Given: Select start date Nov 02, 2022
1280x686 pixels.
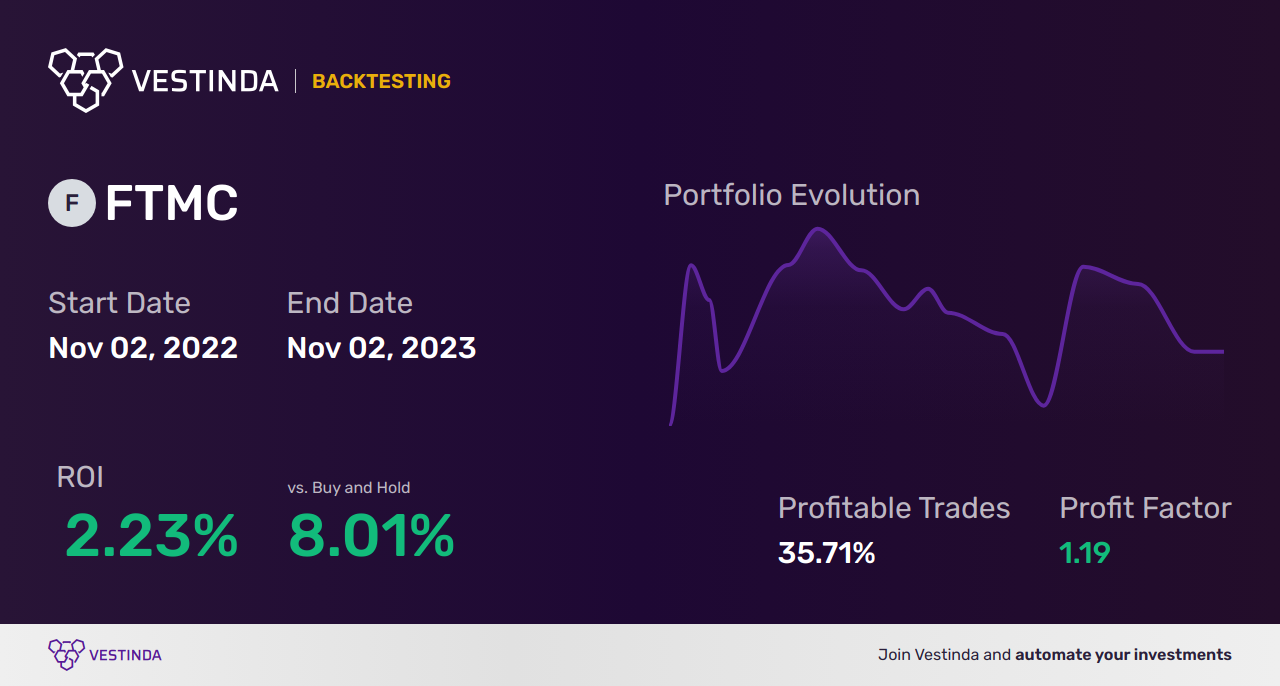Looking at the screenshot, I should point(143,348).
